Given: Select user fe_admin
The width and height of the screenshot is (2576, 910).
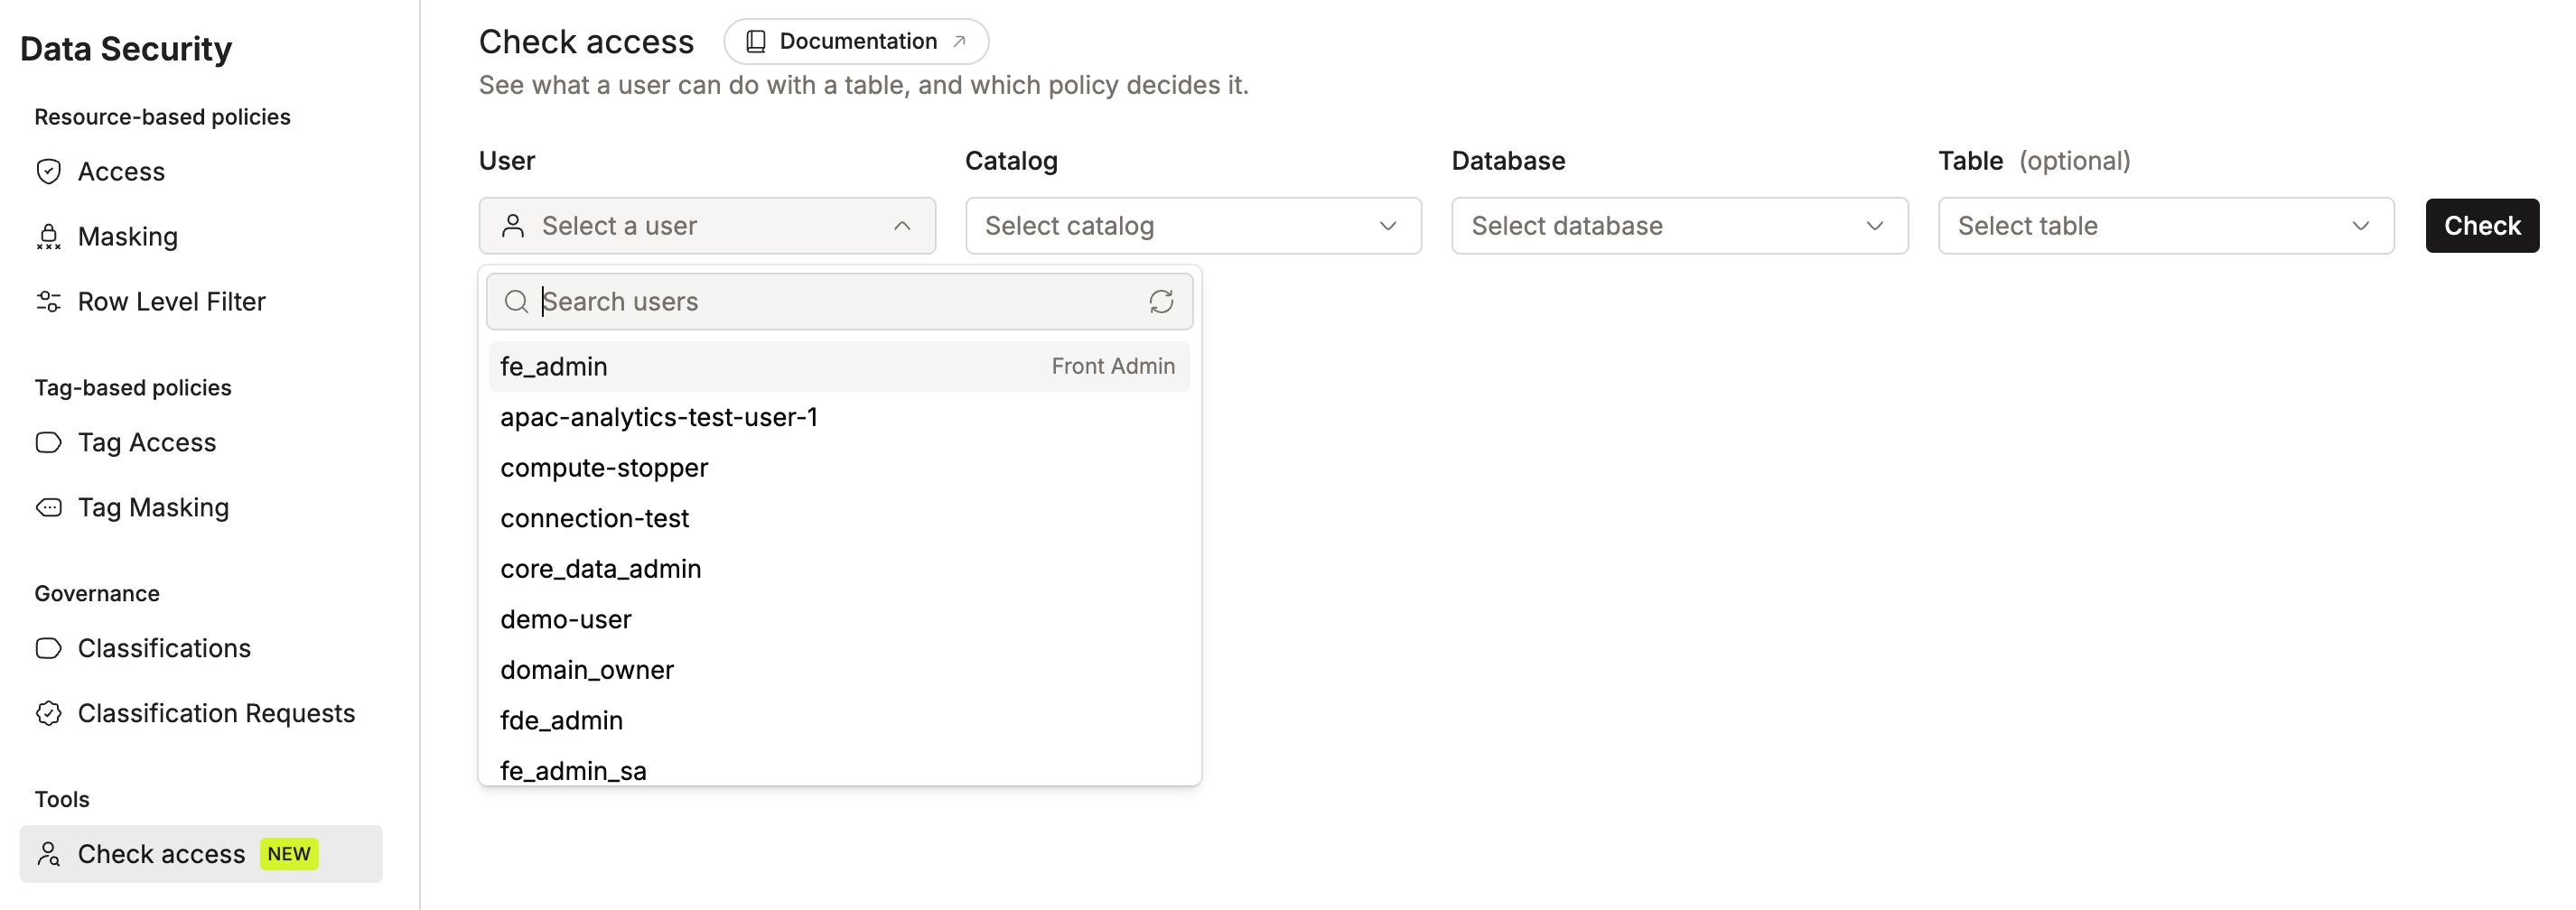Looking at the screenshot, I should [x=839, y=366].
